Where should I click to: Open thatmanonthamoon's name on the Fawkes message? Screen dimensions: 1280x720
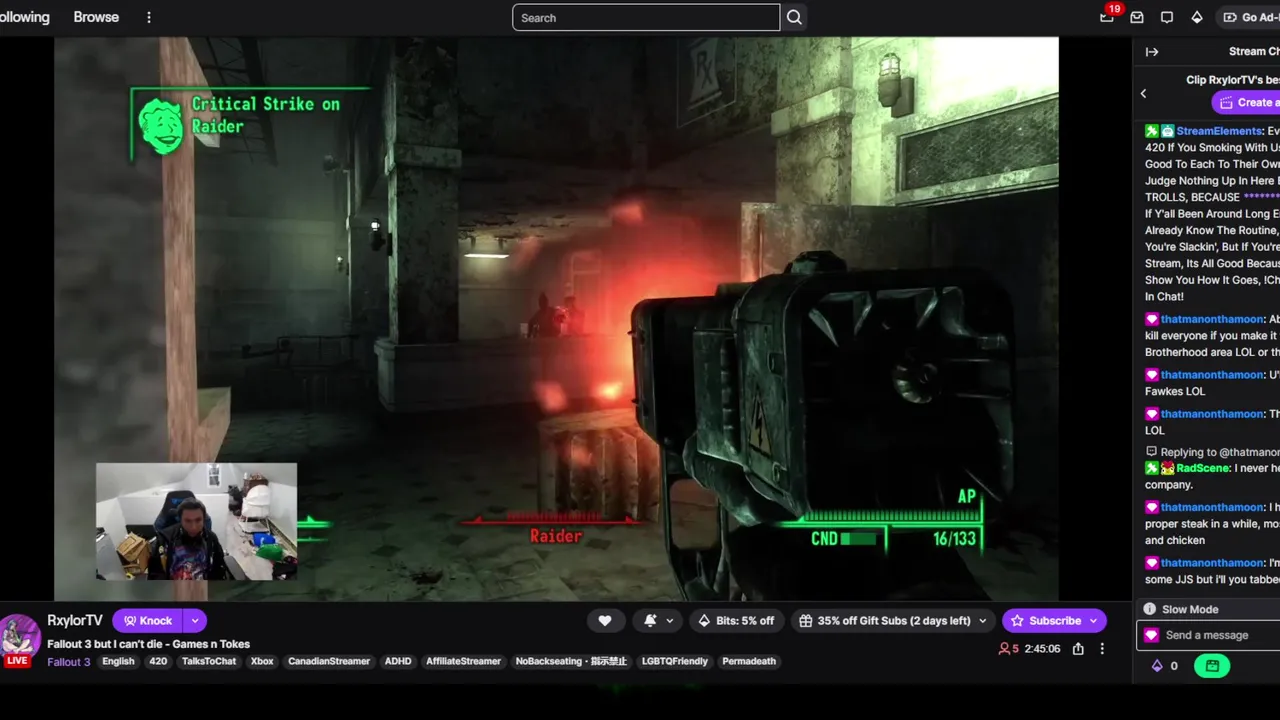tap(1212, 375)
